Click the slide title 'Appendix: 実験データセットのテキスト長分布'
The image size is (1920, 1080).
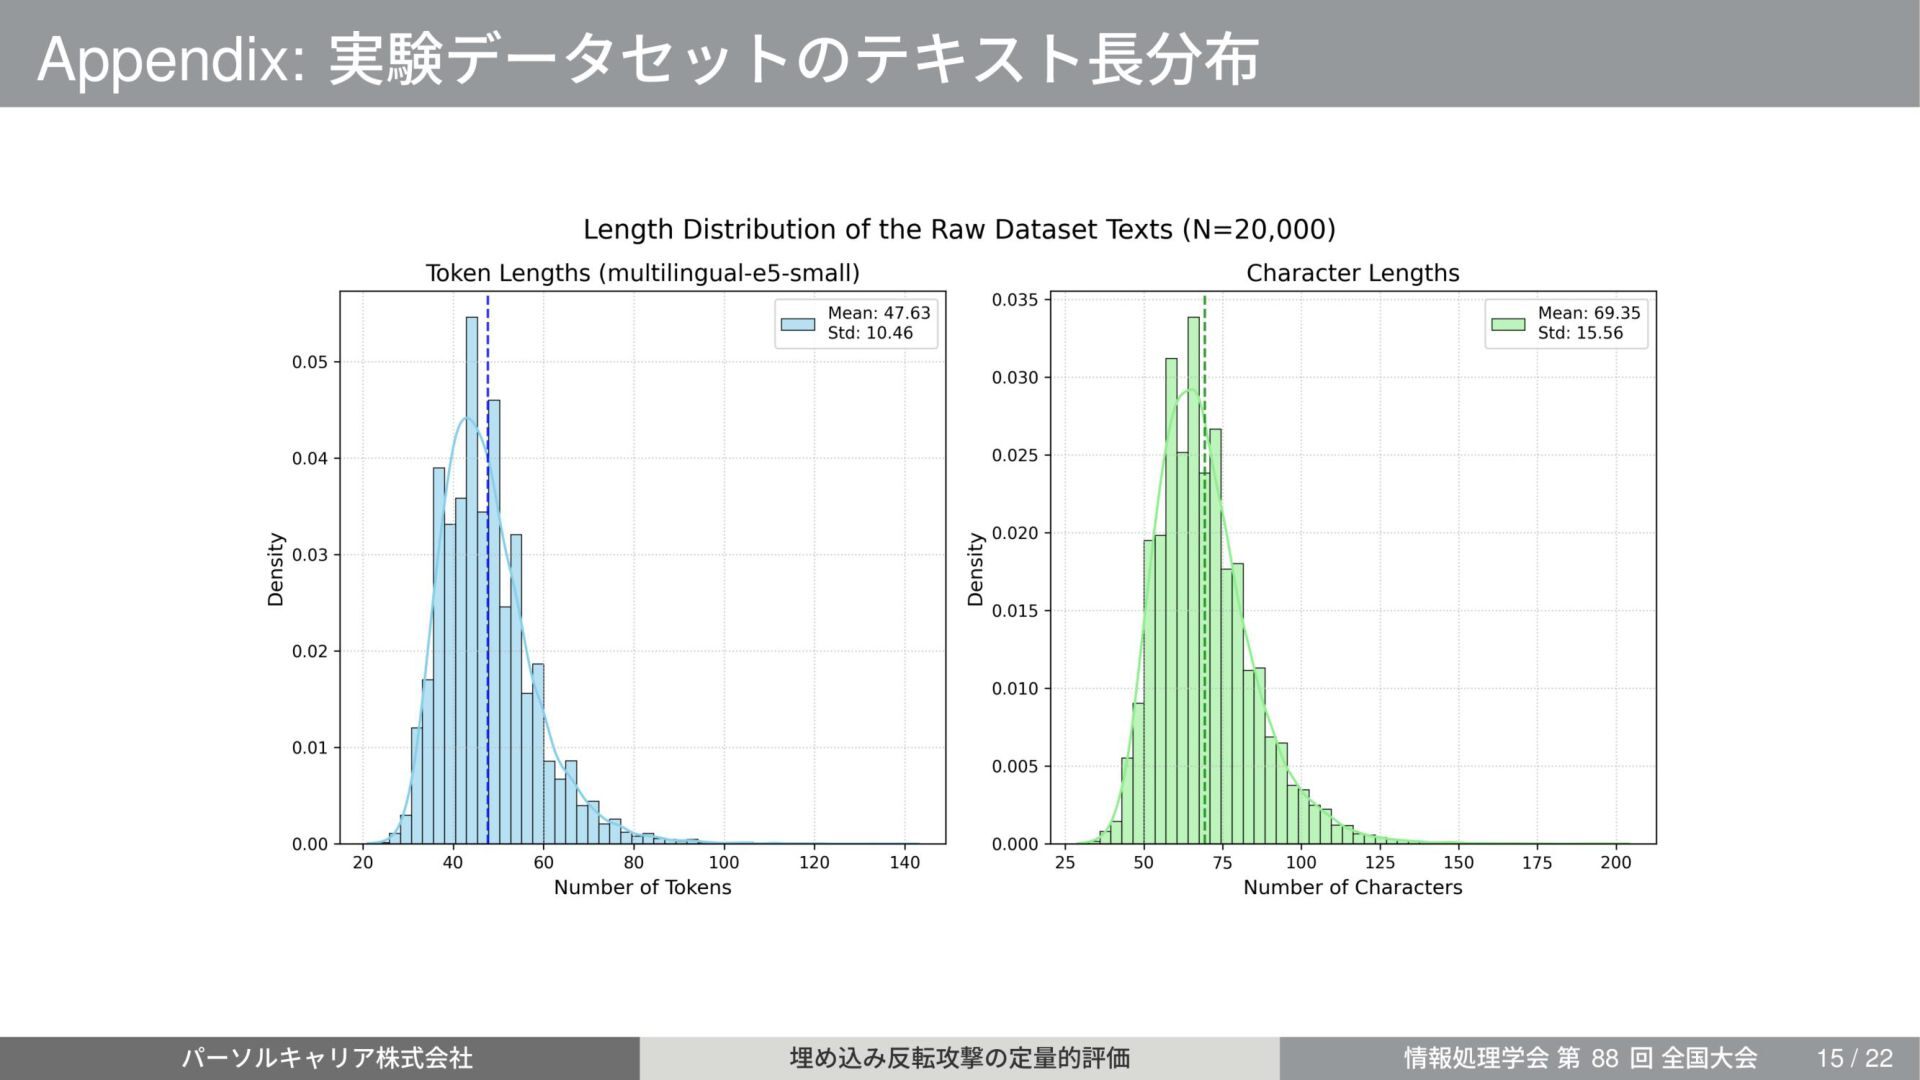(647, 58)
